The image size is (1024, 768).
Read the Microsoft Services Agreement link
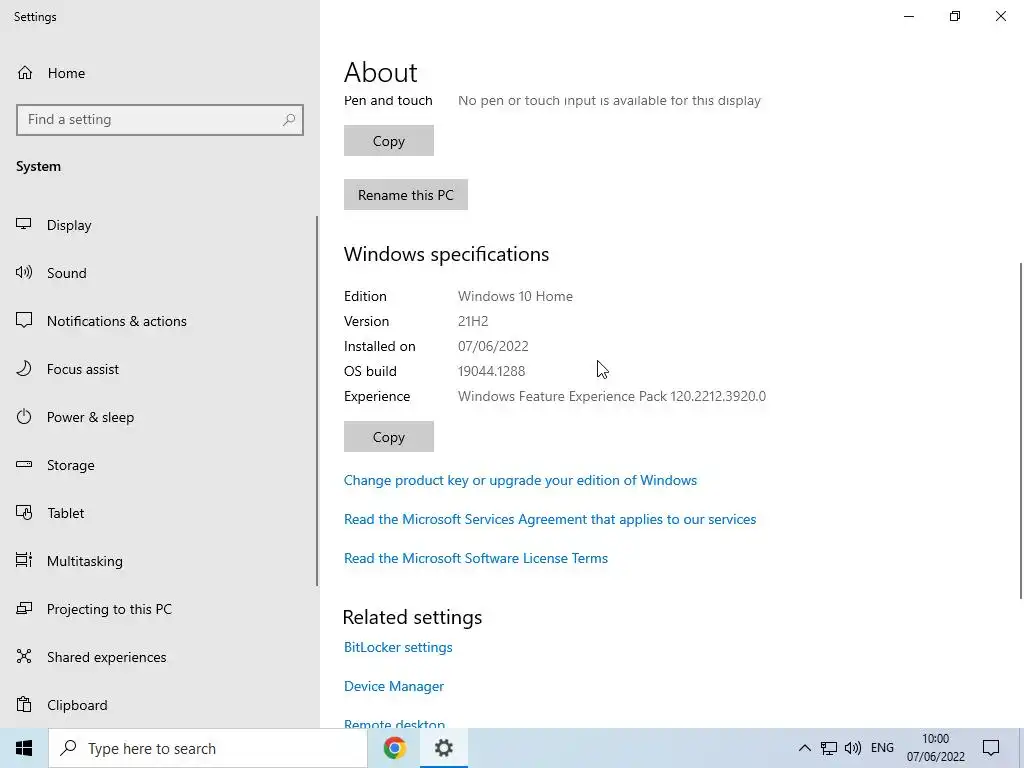550,519
